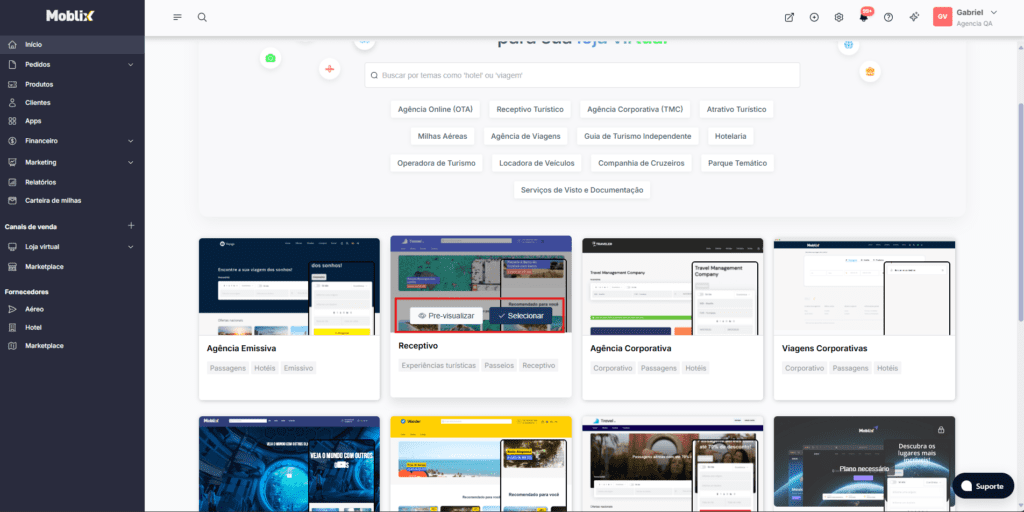Click the plus icon beside Canais de venda
This screenshot has width=1024, height=512.
[130, 226]
